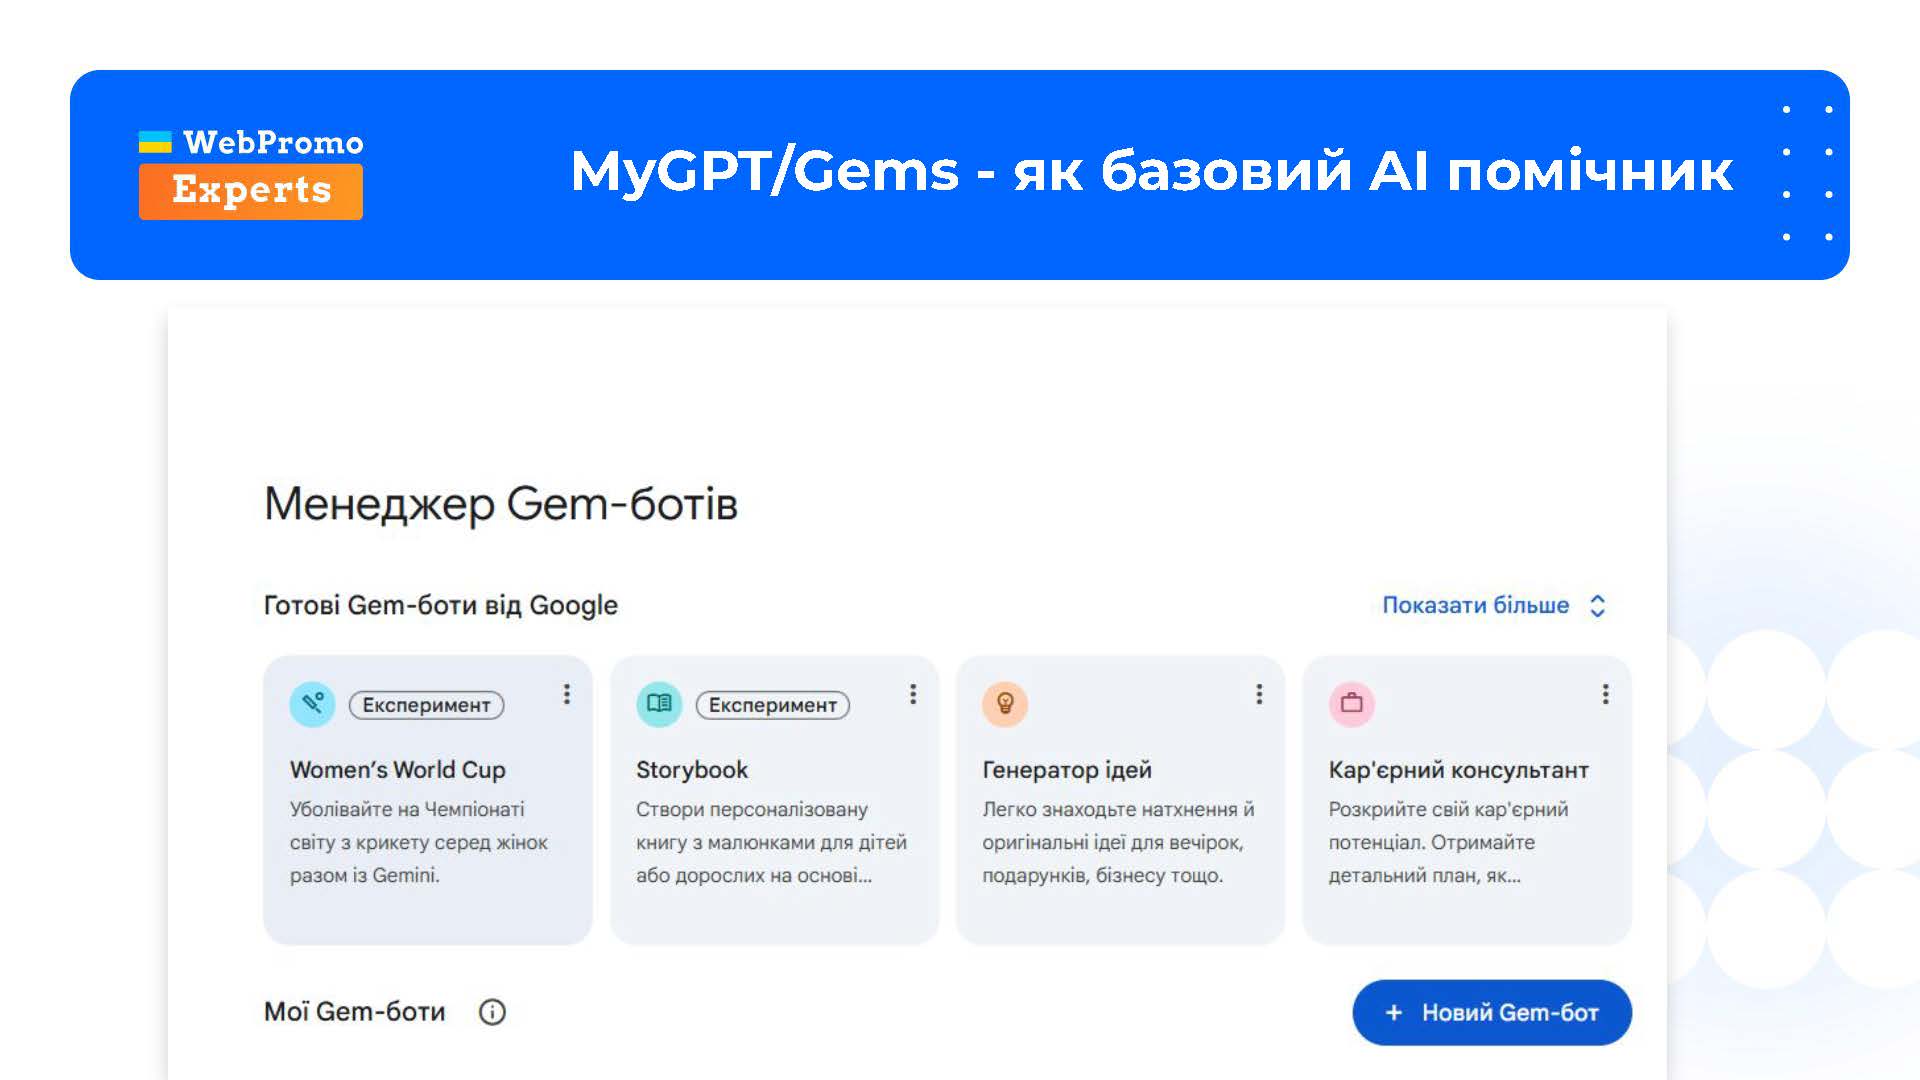Screen dimensions: 1920x1080
Task: Click the briefcase icon on Кар'єрний консультант
Action: (x=1351, y=703)
